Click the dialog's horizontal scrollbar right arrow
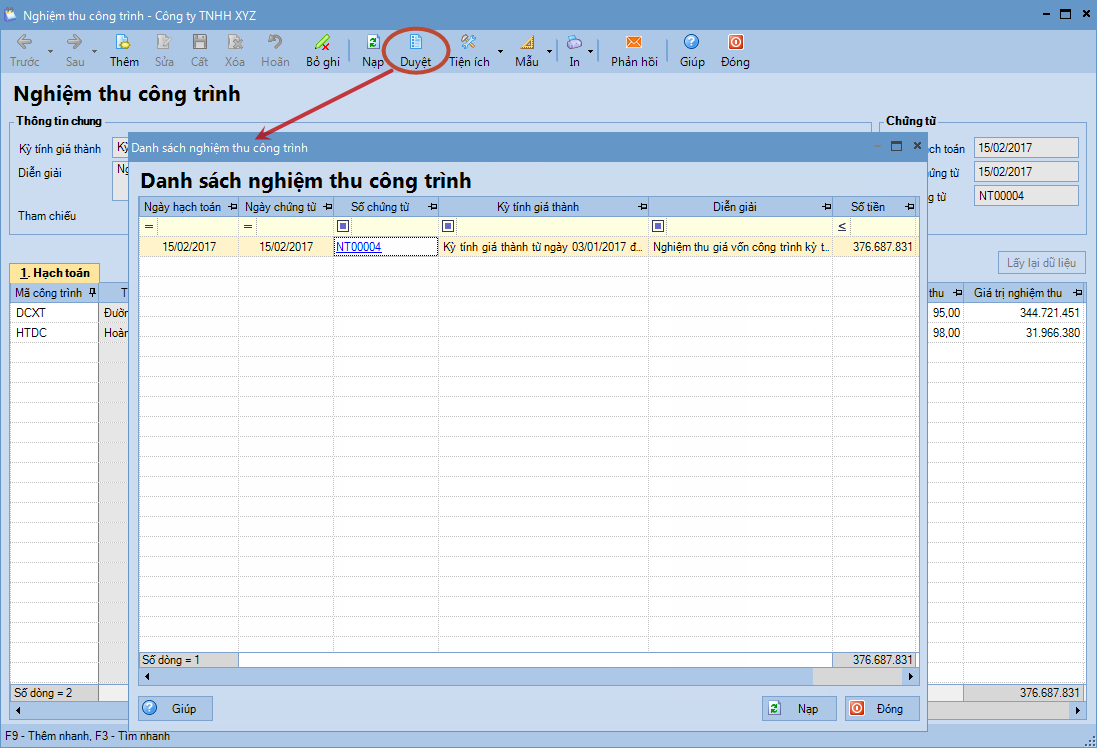Screen dimensions: 1097x748 (x=911, y=677)
